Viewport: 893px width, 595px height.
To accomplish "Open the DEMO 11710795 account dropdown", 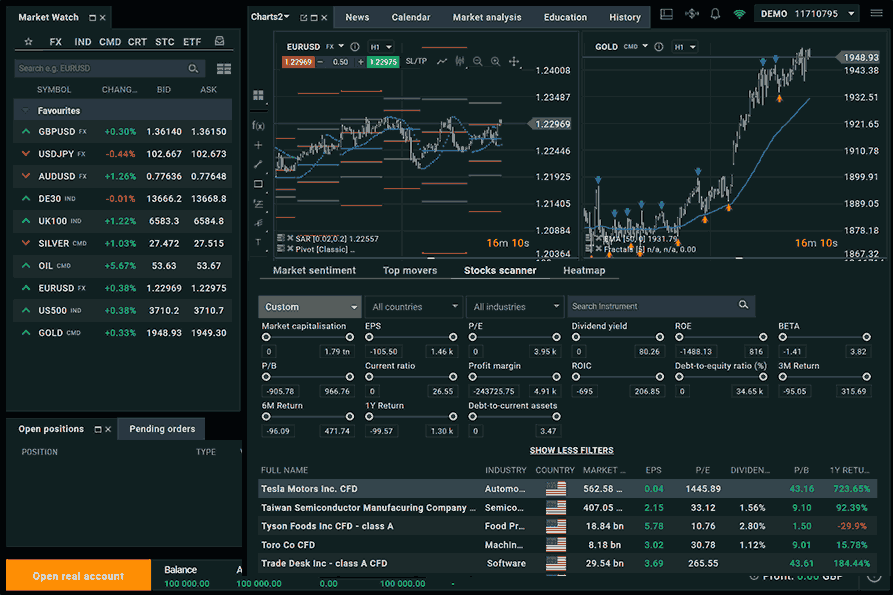I will point(808,14).
